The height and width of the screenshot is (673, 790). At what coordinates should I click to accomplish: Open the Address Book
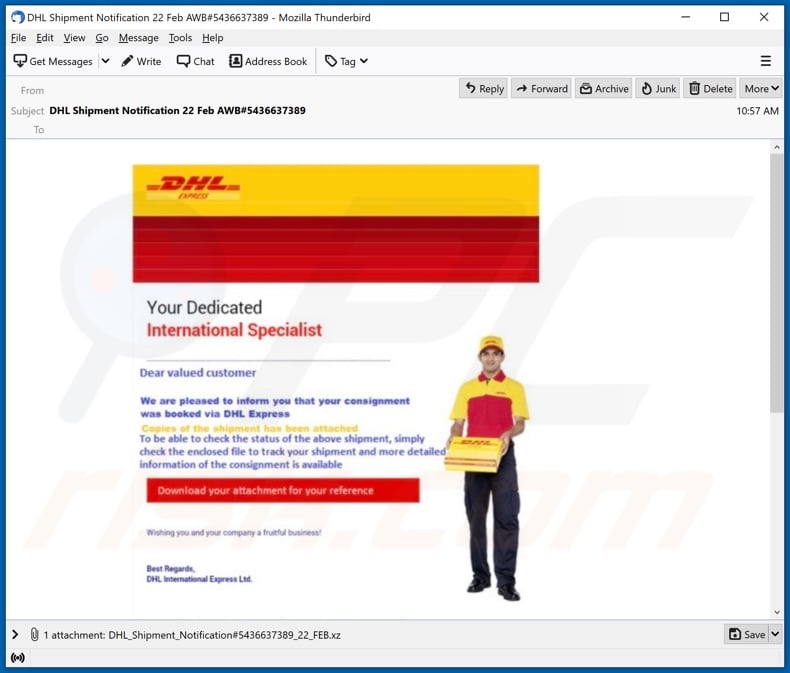[x=268, y=61]
